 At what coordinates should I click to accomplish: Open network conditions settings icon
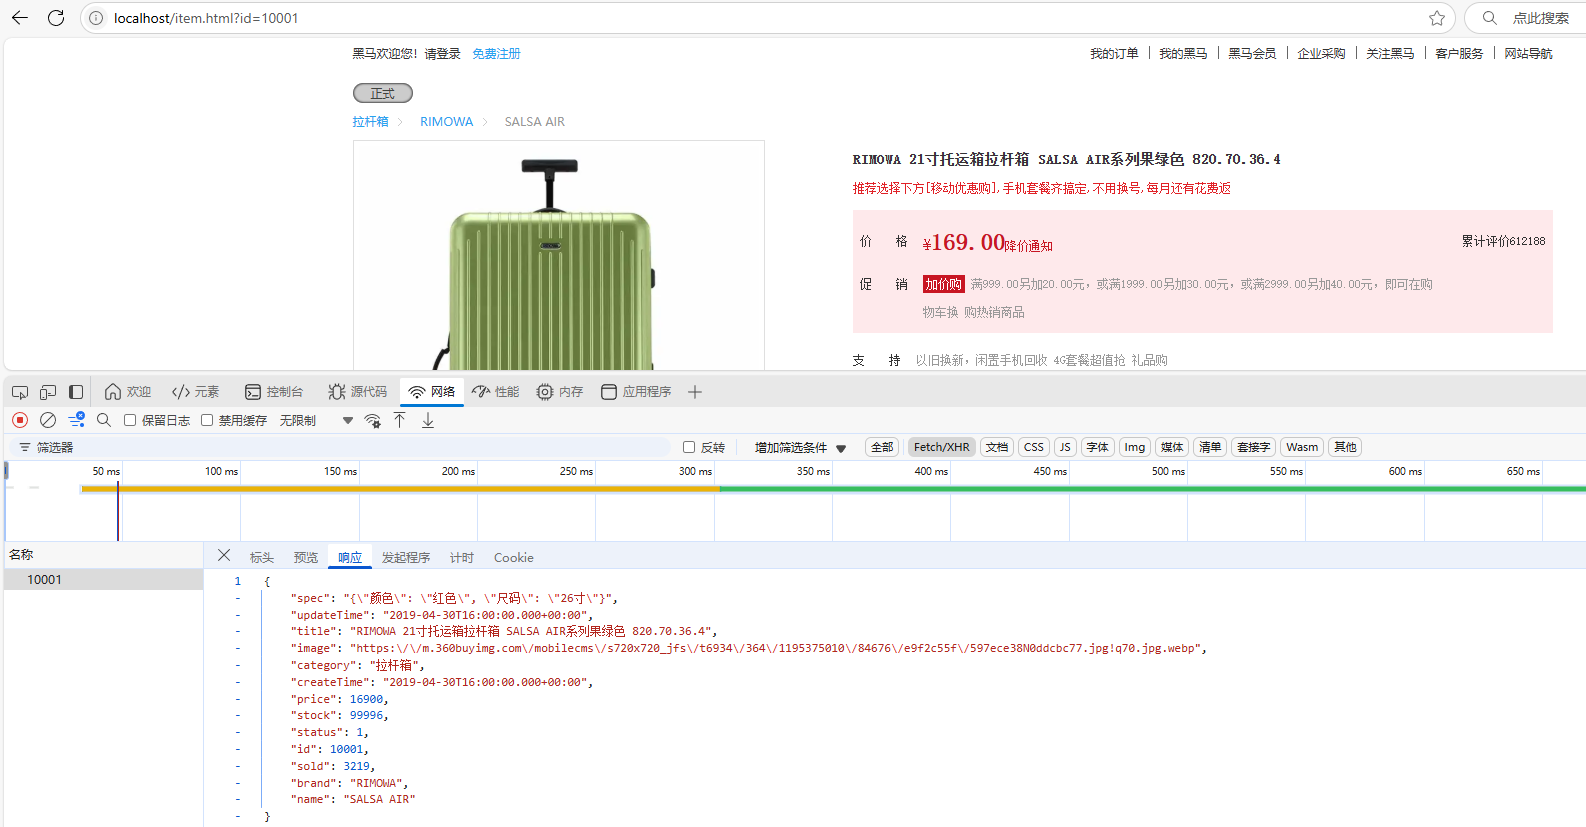point(373,420)
